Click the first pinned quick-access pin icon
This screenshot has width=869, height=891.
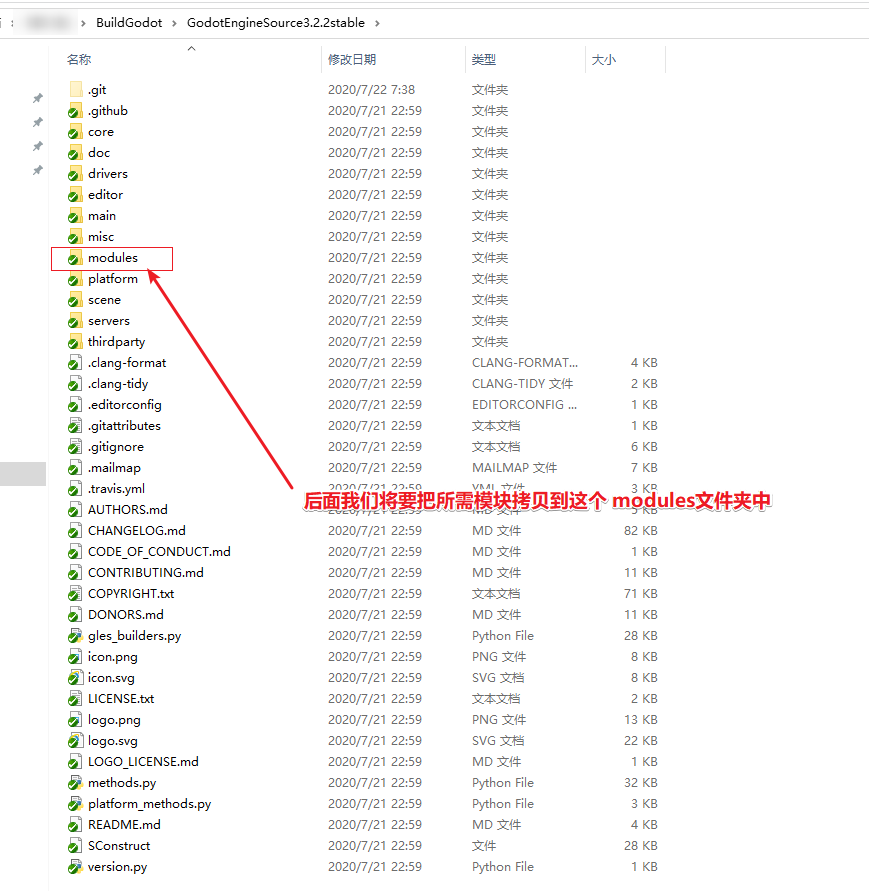38,98
